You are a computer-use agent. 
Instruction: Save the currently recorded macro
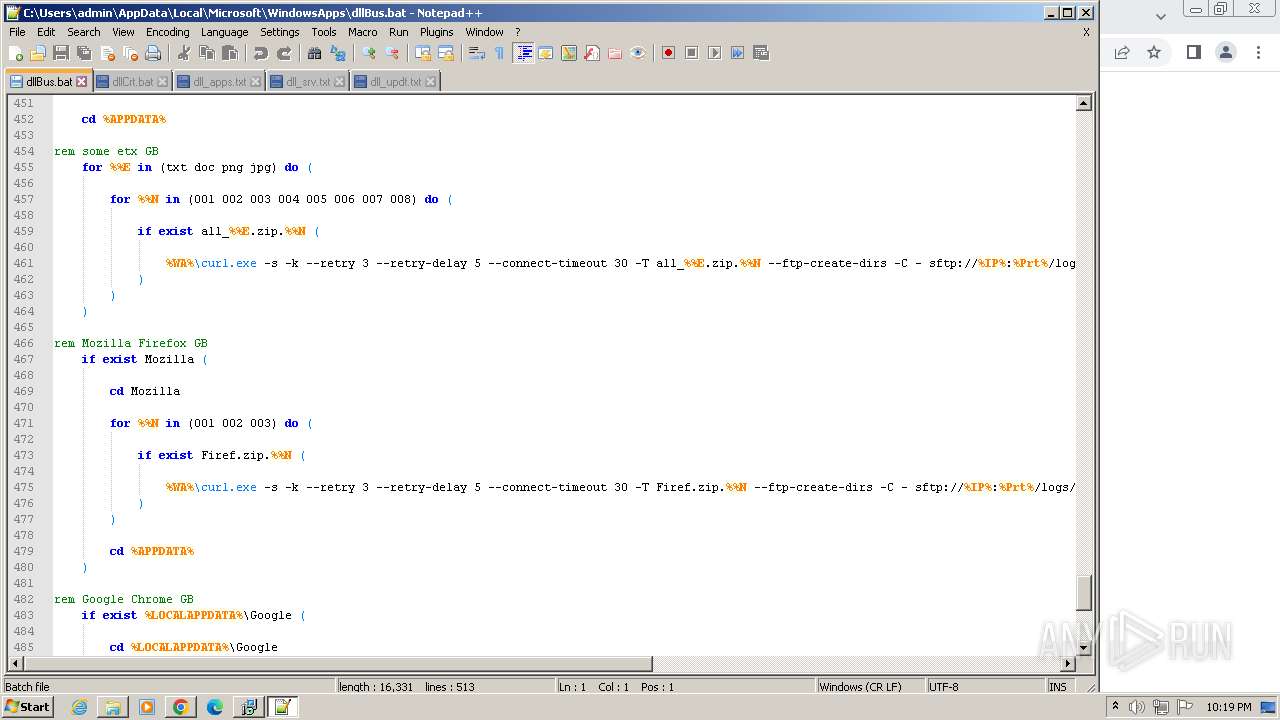tap(761, 53)
